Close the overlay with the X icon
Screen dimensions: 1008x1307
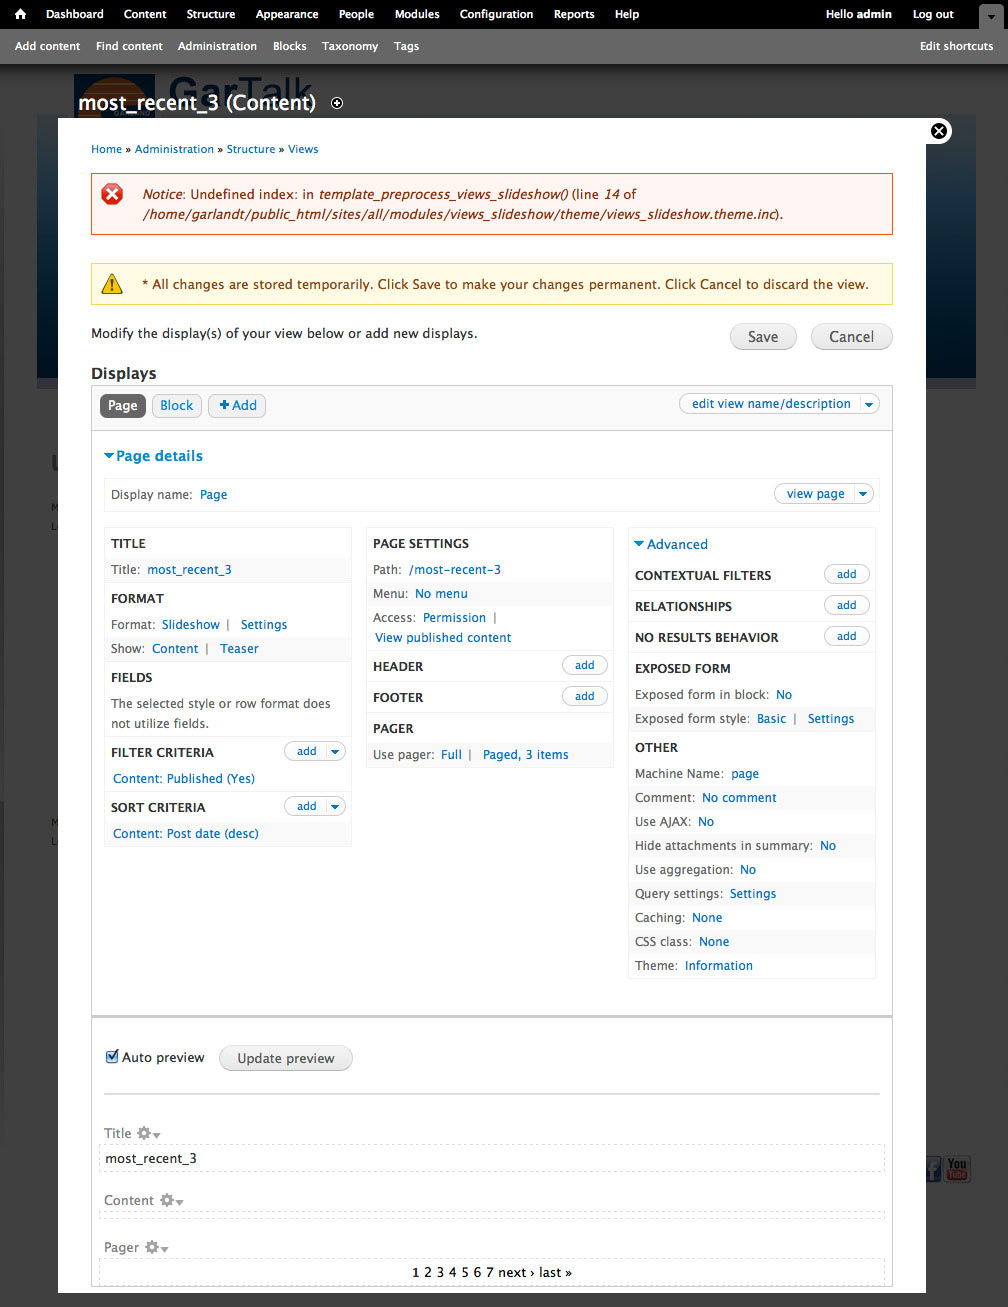tap(938, 131)
